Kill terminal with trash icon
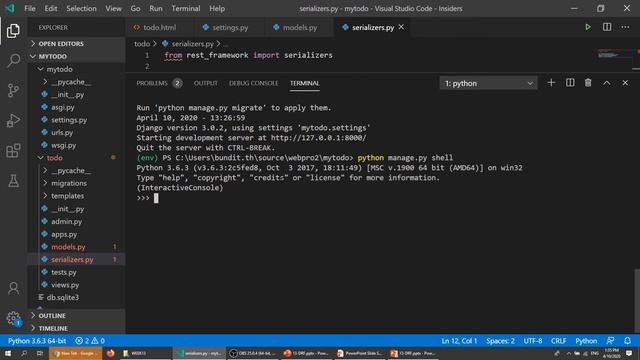Image resolution: width=640 pixels, height=360 pixels. tap(588, 83)
